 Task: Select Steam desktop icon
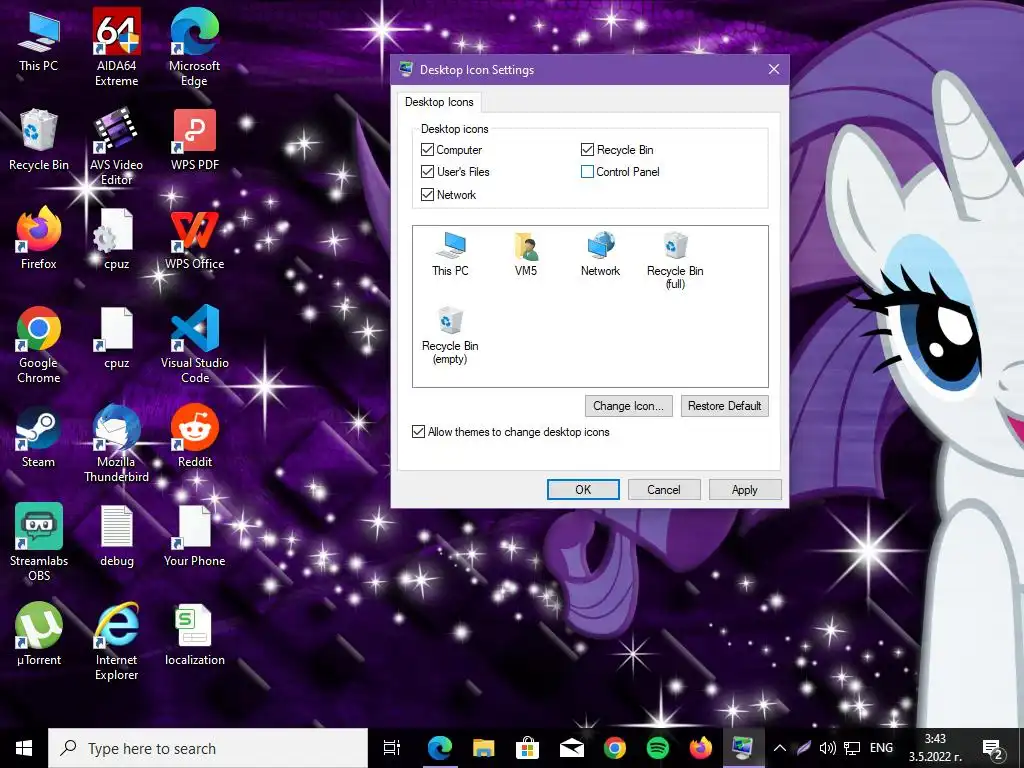39,437
